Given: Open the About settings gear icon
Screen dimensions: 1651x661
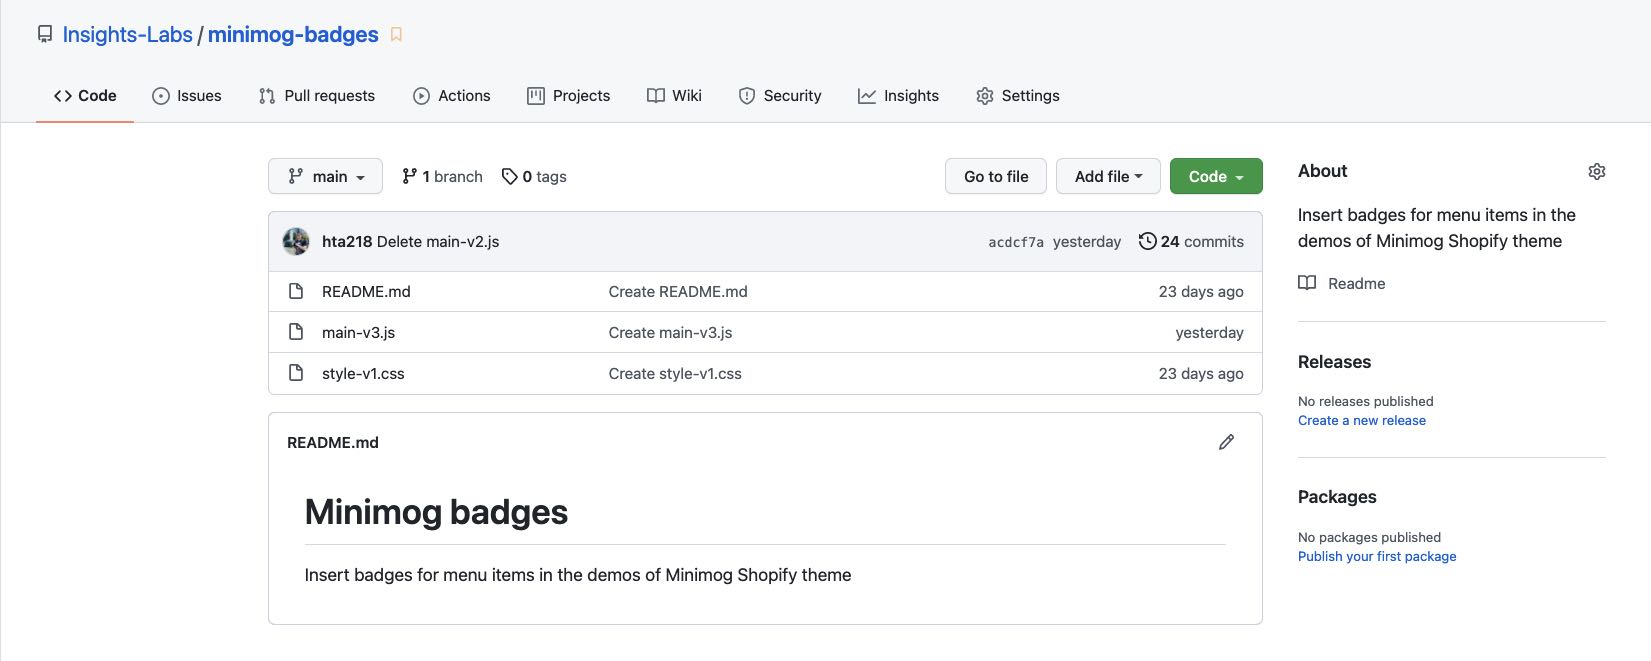Looking at the screenshot, I should pyautogui.click(x=1597, y=172).
